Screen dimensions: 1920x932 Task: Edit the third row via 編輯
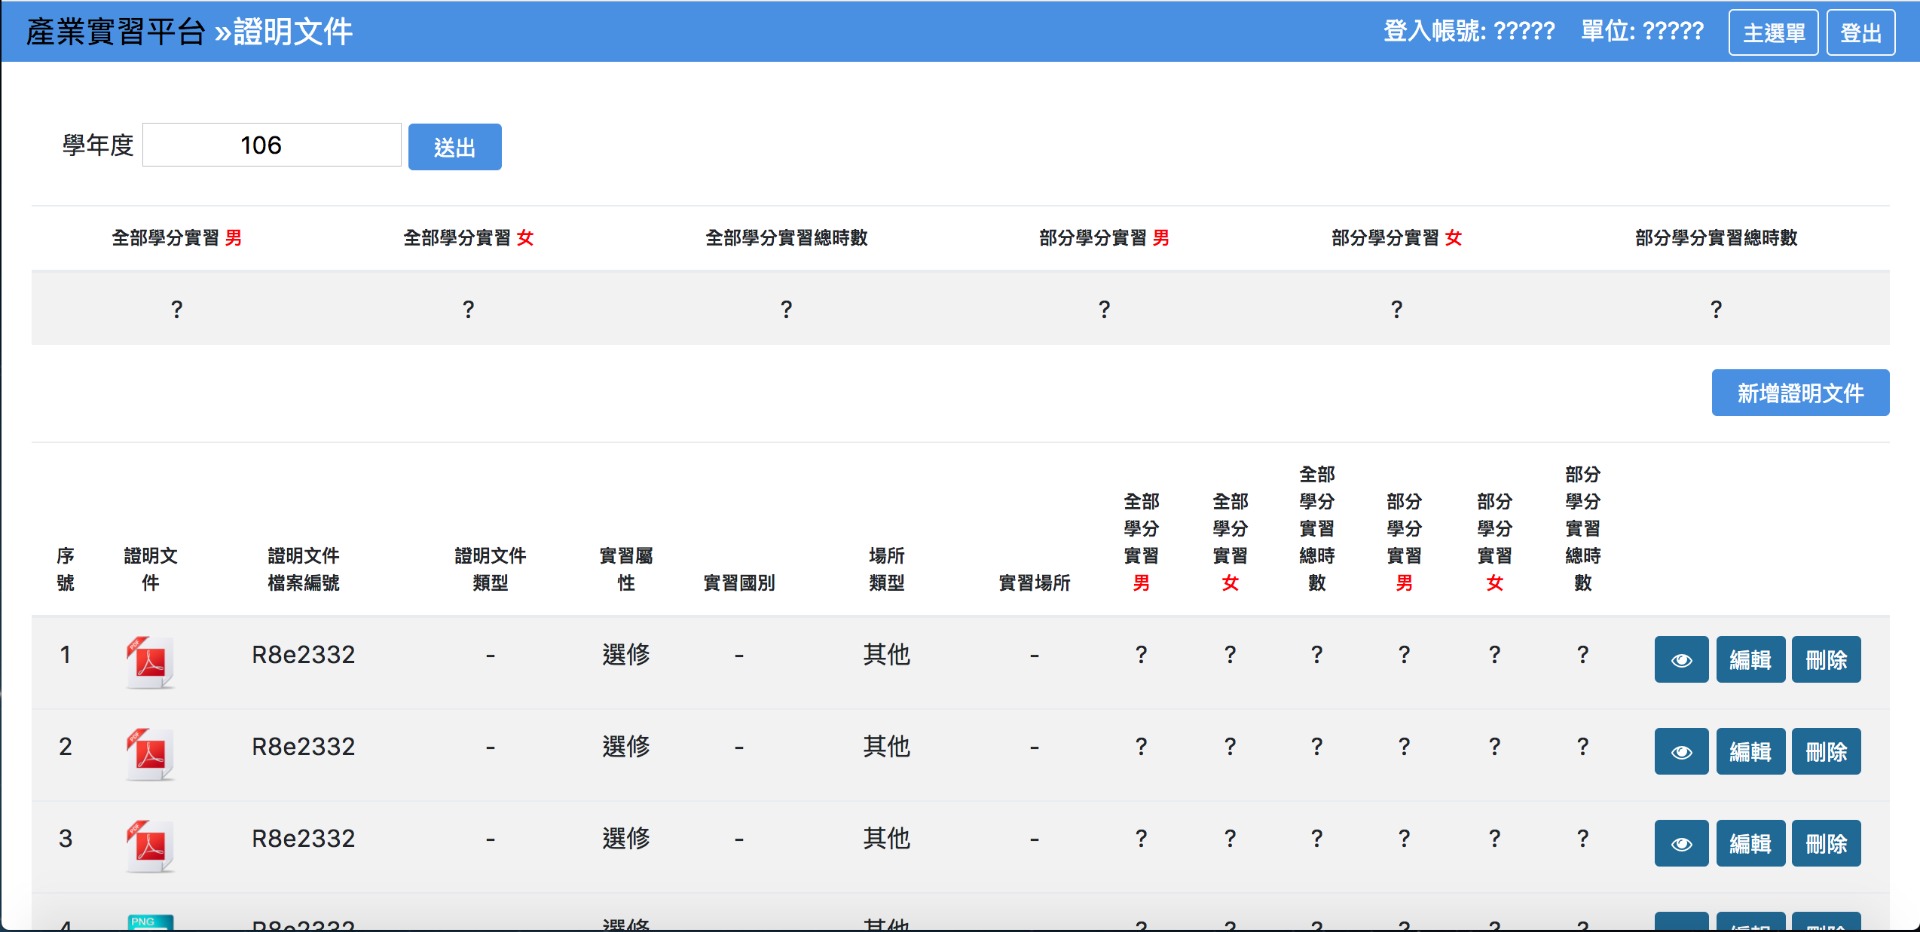click(1750, 844)
